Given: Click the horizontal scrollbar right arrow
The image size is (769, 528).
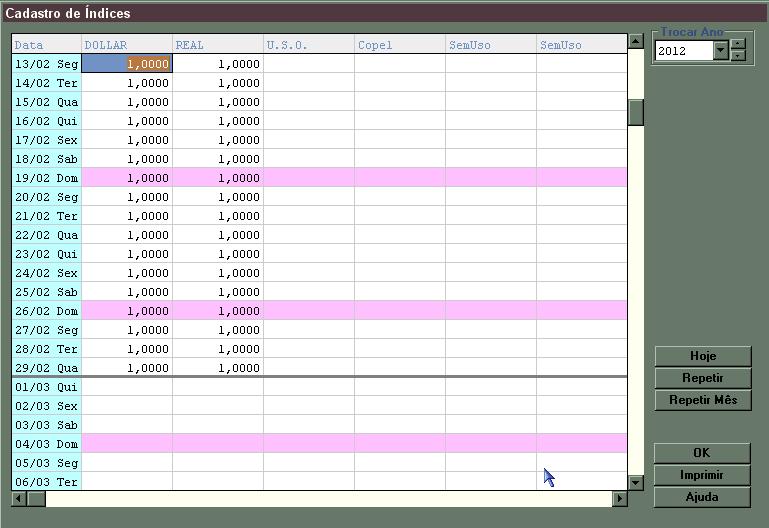Looking at the screenshot, I should 620,499.
